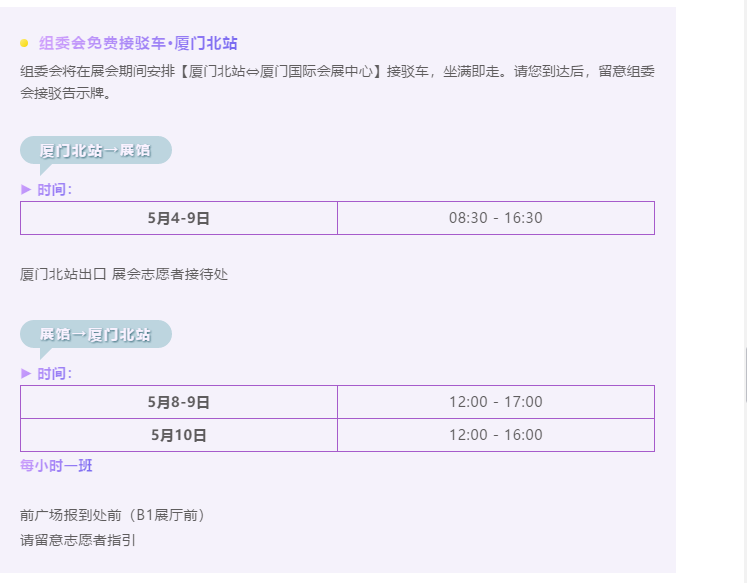Click the second 时间： label above return table
747x583 pixels.
click(x=55, y=373)
